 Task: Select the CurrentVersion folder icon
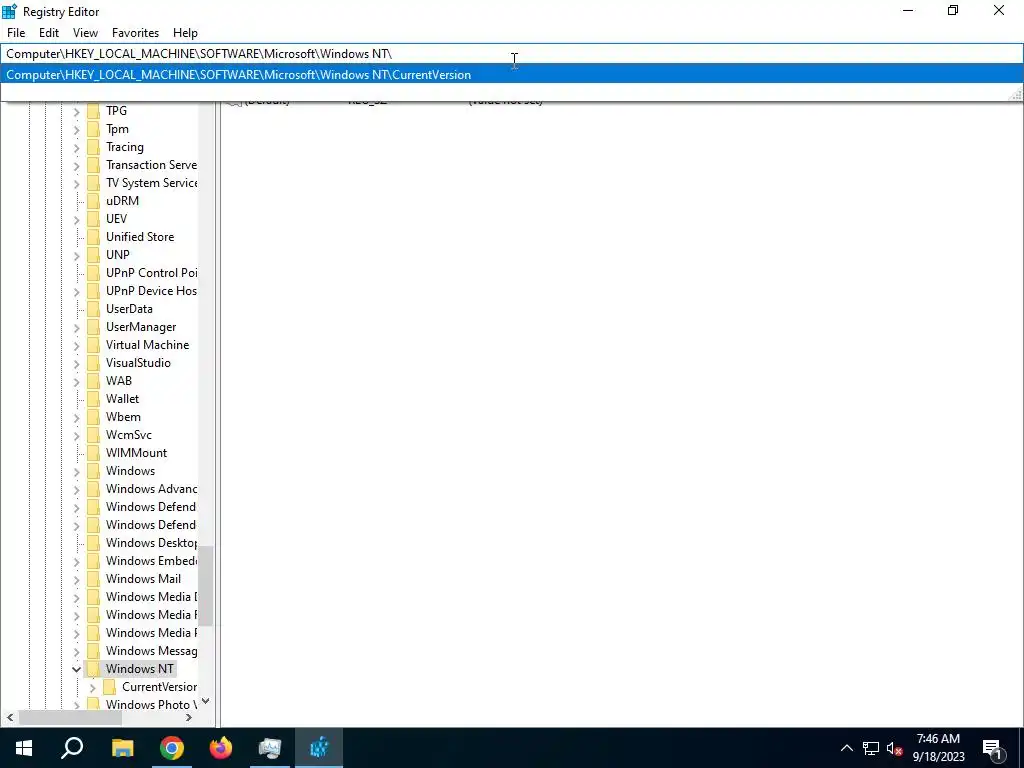tap(110, 686)
